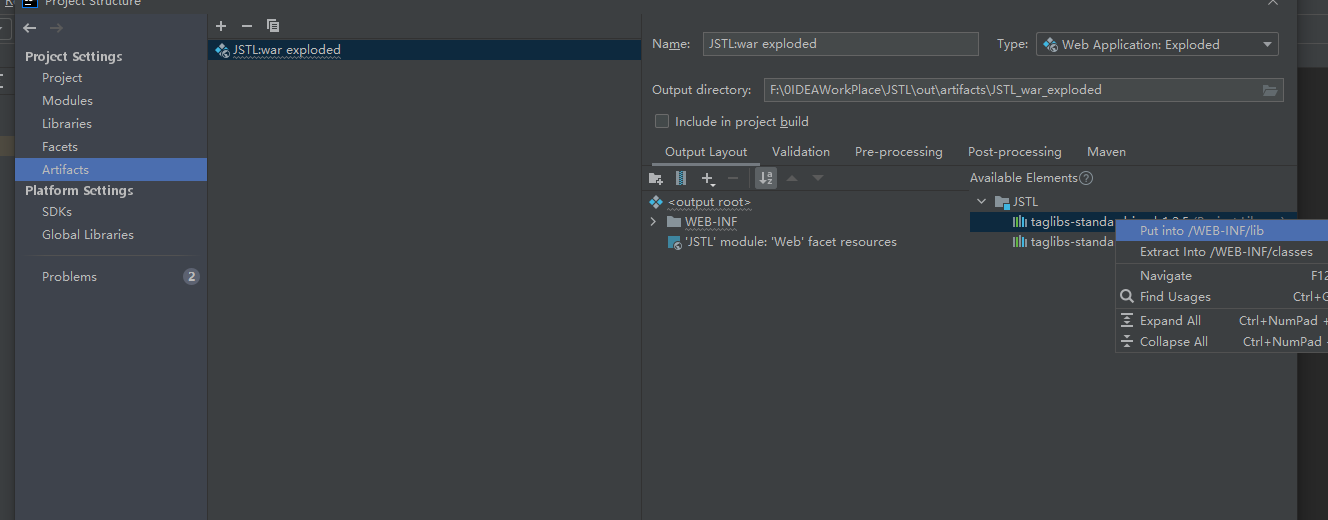The height and width of the screenshot is (520, 1328).
Task: Click the Expand All icon in context menu
Action: (1127, 321)
